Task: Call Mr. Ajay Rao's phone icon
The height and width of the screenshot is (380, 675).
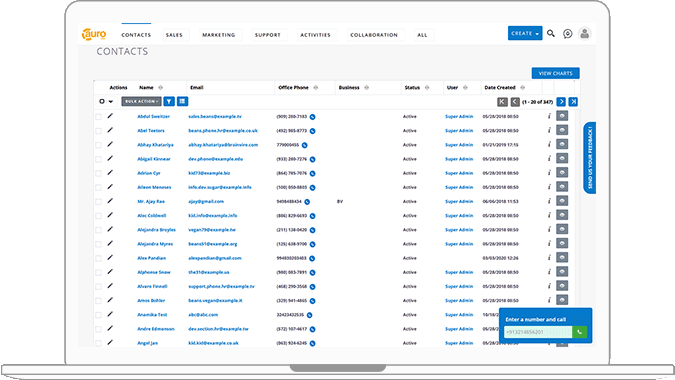Action: click(307, 202)
